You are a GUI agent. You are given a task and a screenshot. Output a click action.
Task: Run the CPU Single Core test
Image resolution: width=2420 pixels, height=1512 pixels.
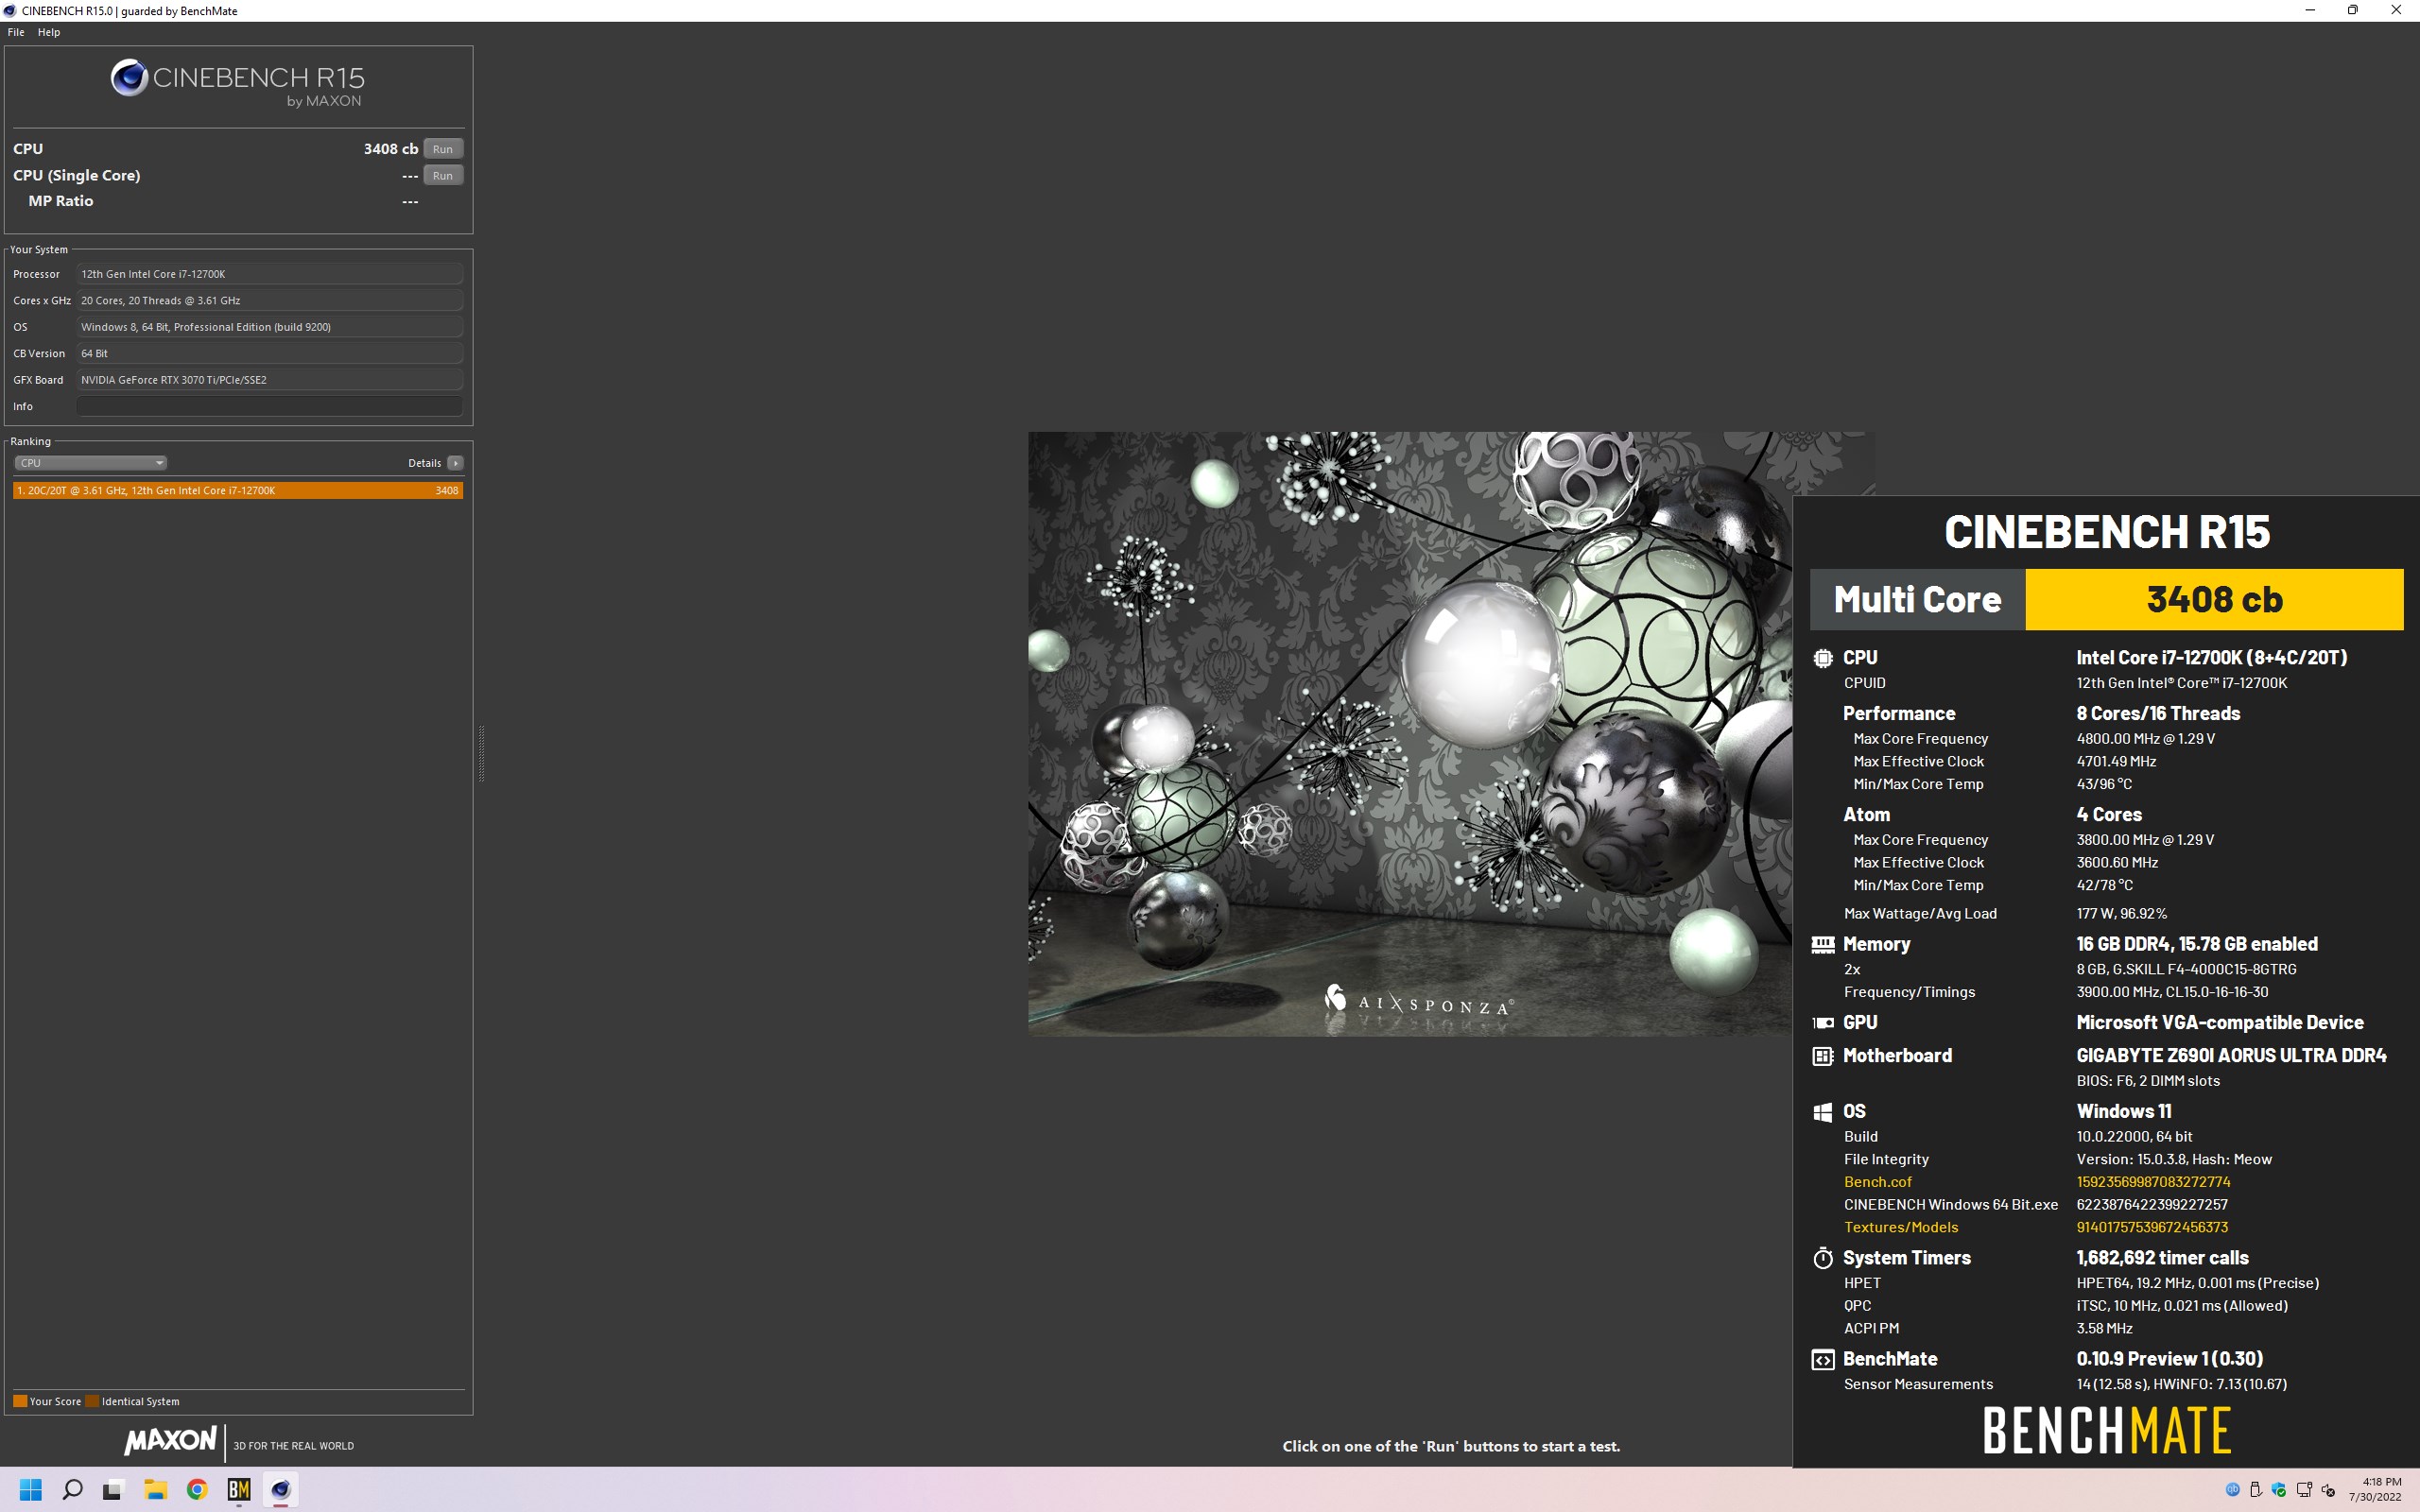pos(443,175)
